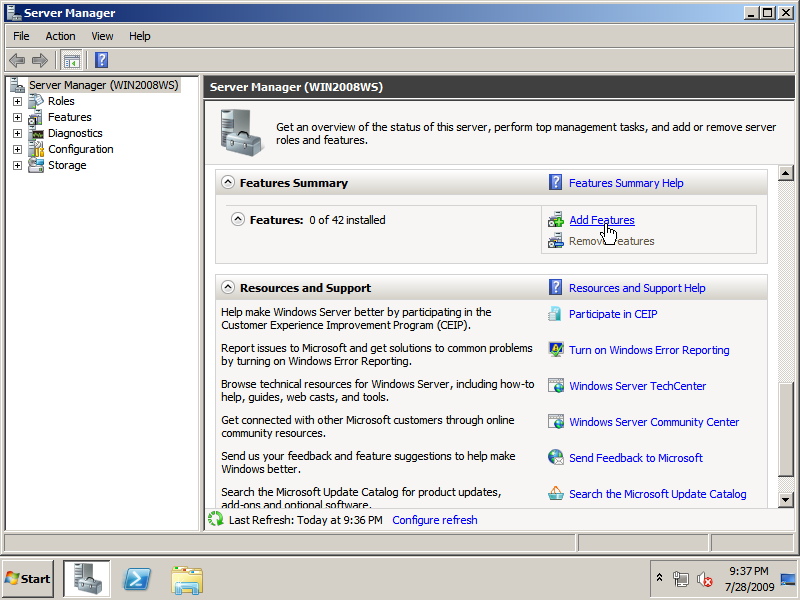The width and height of the screenshot is (800, 600).
Task: Open the View menu
Action: [x=102, y=36]
